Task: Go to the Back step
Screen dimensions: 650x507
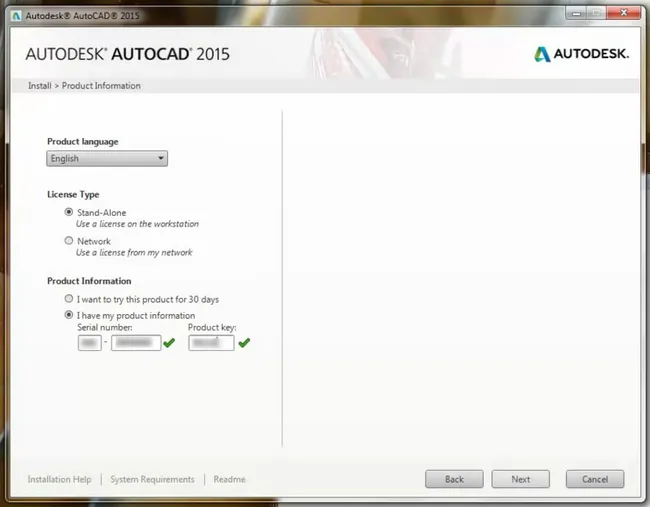Action: pos(454,479)
